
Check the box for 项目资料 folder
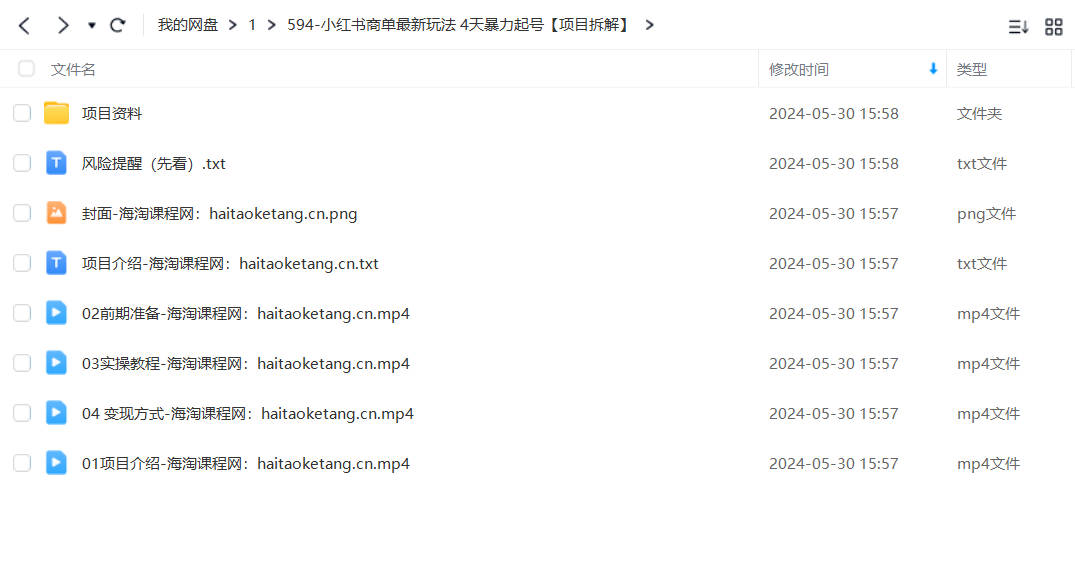pyautogui.click(x=22, y=113)
